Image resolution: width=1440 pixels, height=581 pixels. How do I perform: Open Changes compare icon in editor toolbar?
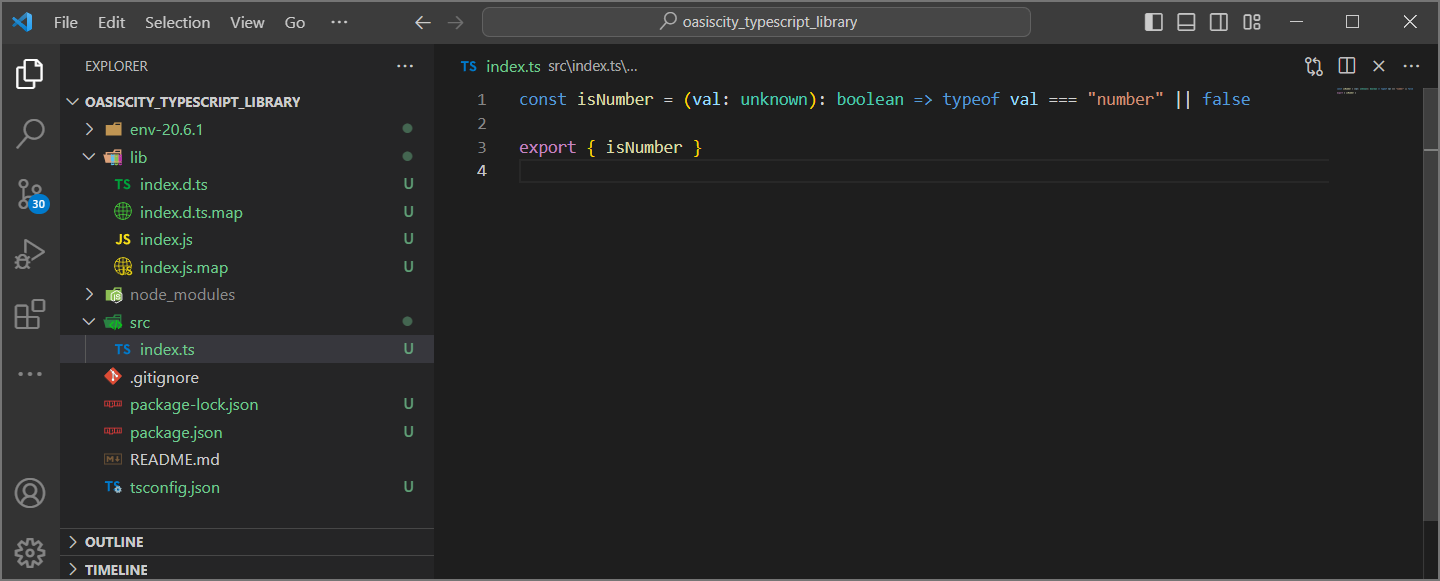[x=1314, y=66]
